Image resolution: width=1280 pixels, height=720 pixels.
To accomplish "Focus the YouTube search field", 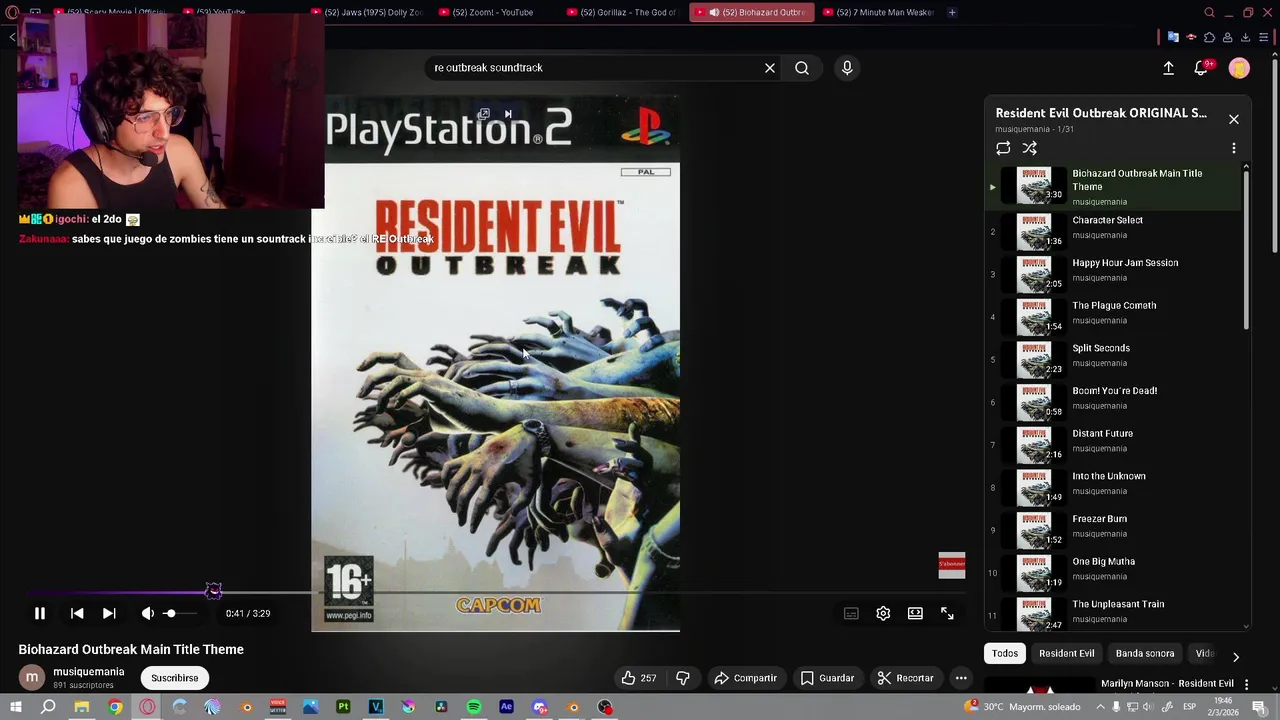I will tap(595, 68).
